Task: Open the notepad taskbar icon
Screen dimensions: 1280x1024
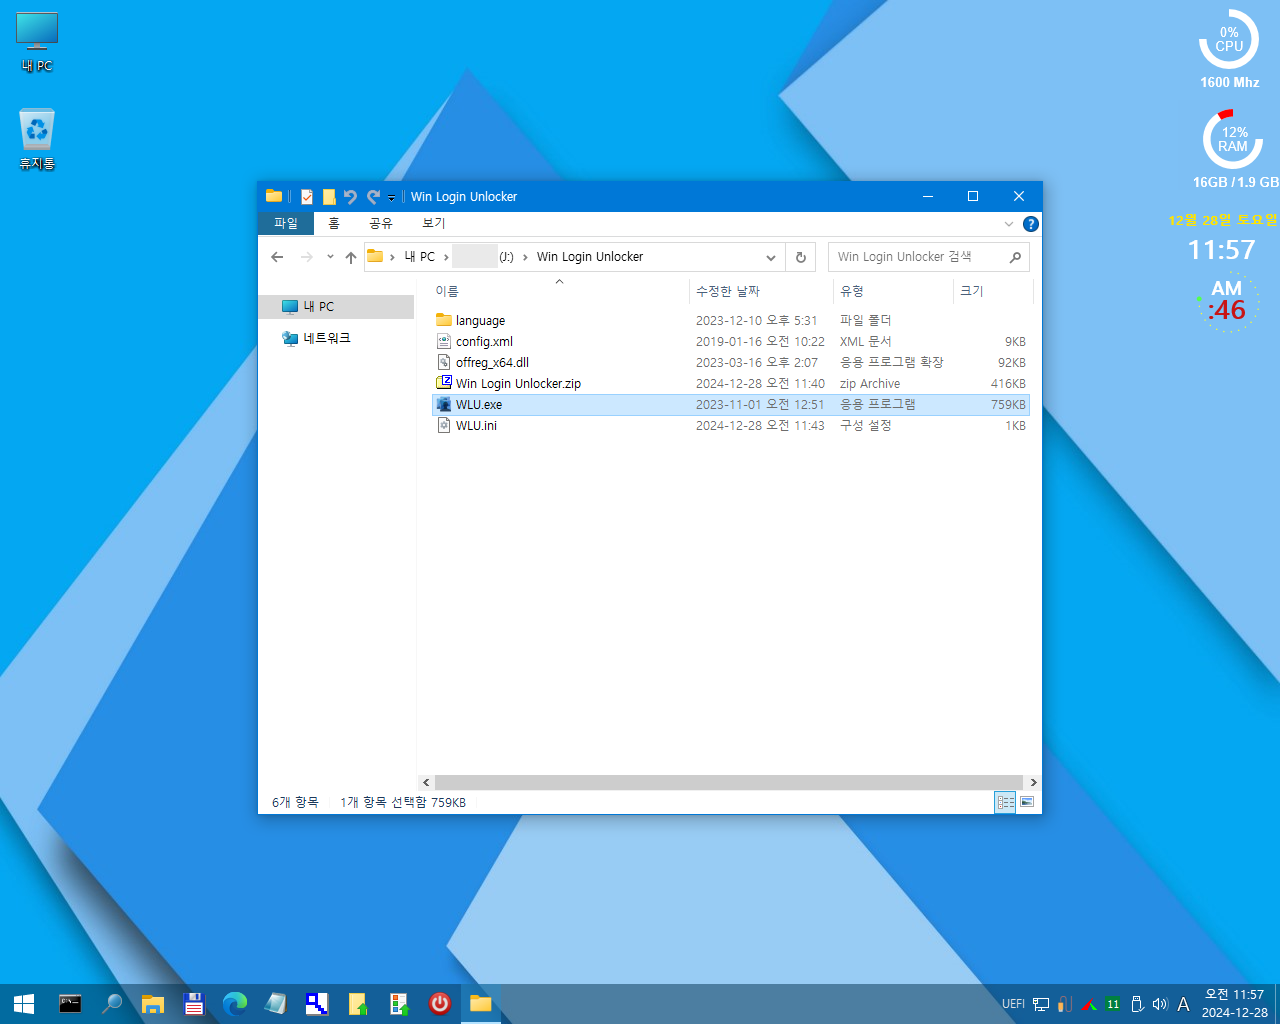Action: point(276,1004)
